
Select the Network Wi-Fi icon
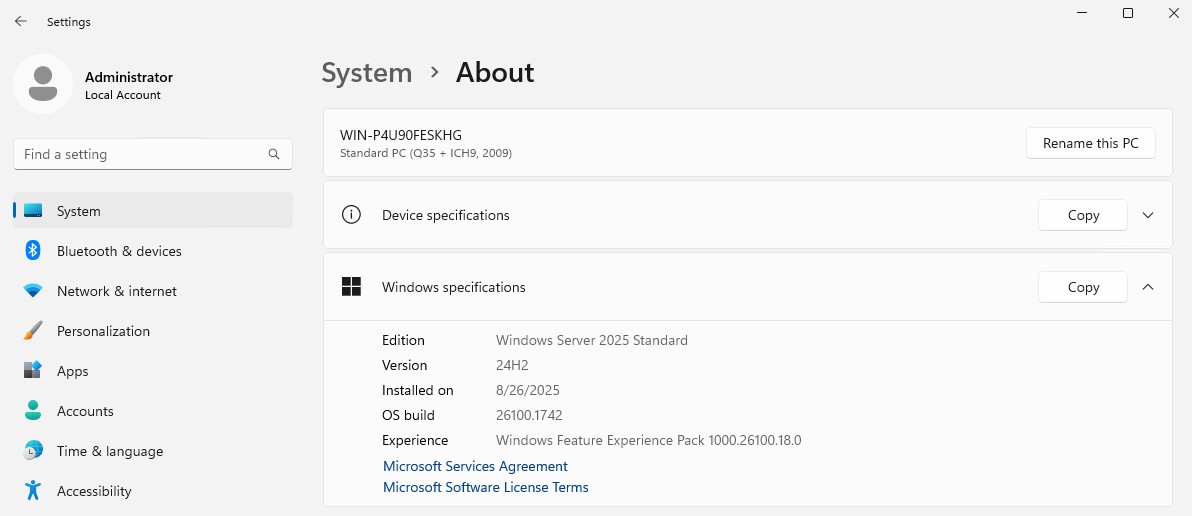[x=33, y=290]
